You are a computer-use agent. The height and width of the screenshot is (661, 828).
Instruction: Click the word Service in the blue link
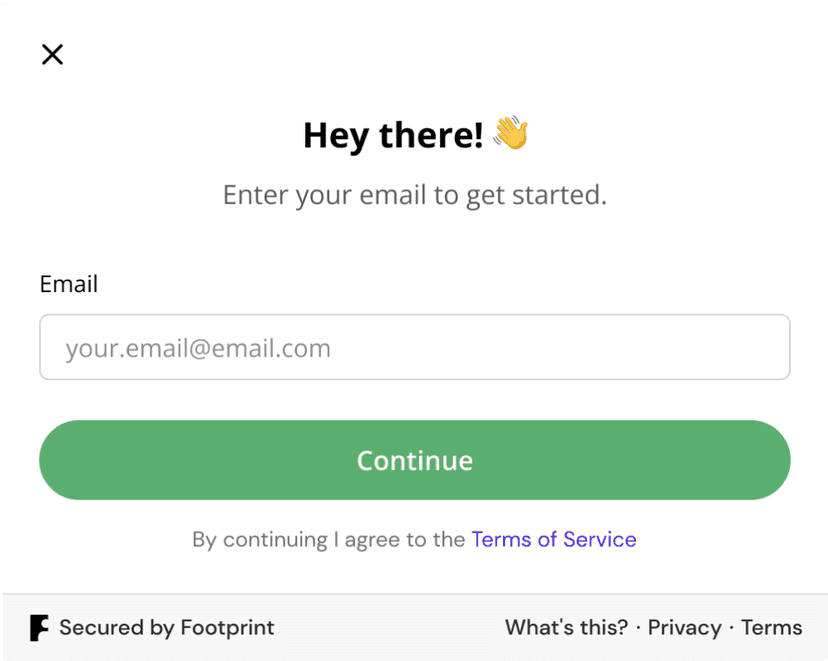[x=600, y=540]
